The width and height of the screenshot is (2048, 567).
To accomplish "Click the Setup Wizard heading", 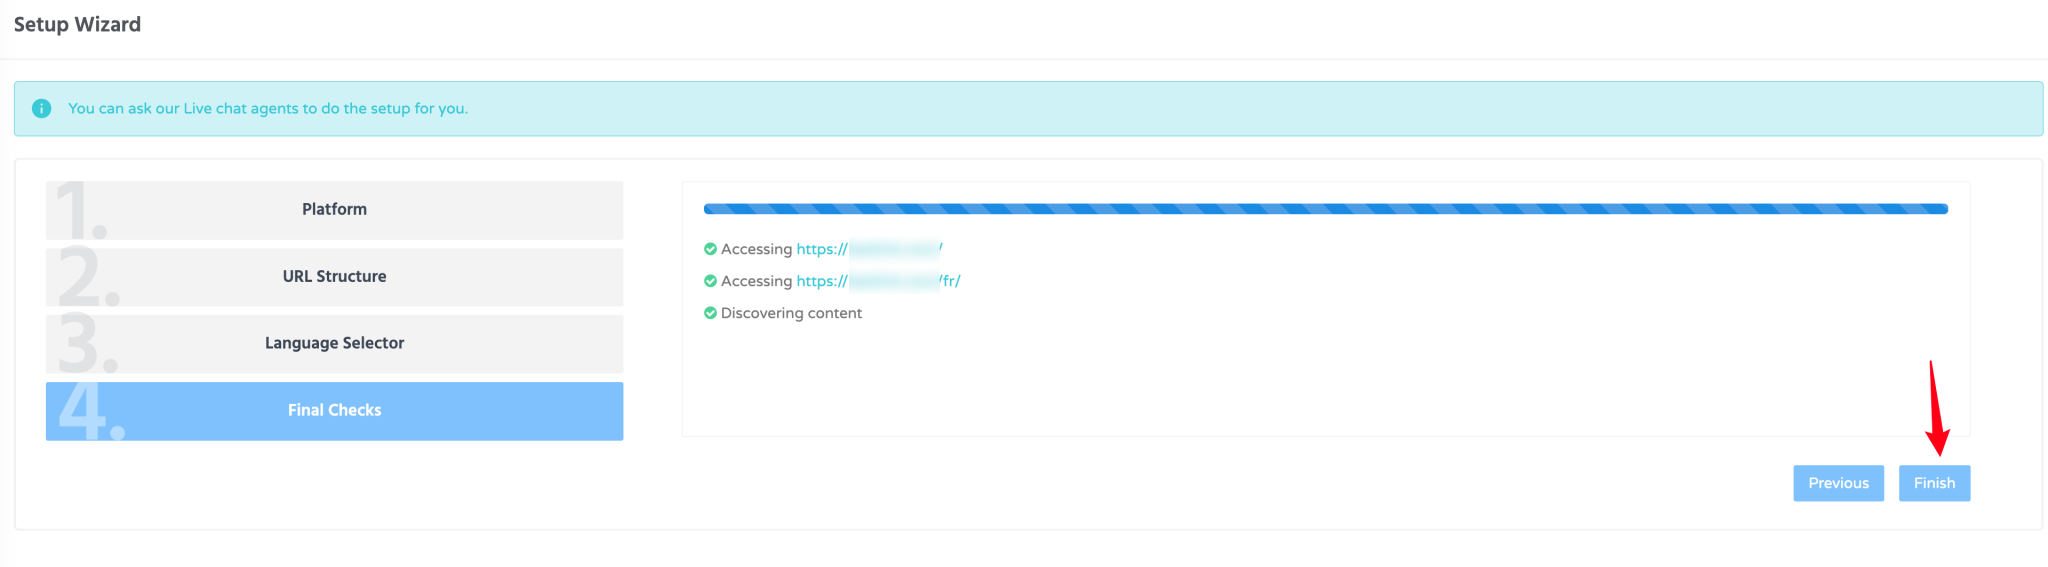I will (x=77, y=24).
